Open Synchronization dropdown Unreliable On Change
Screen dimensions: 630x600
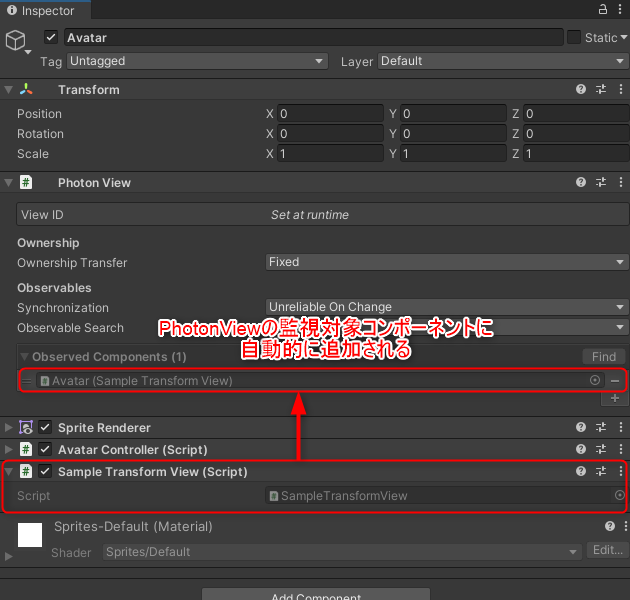447,307
